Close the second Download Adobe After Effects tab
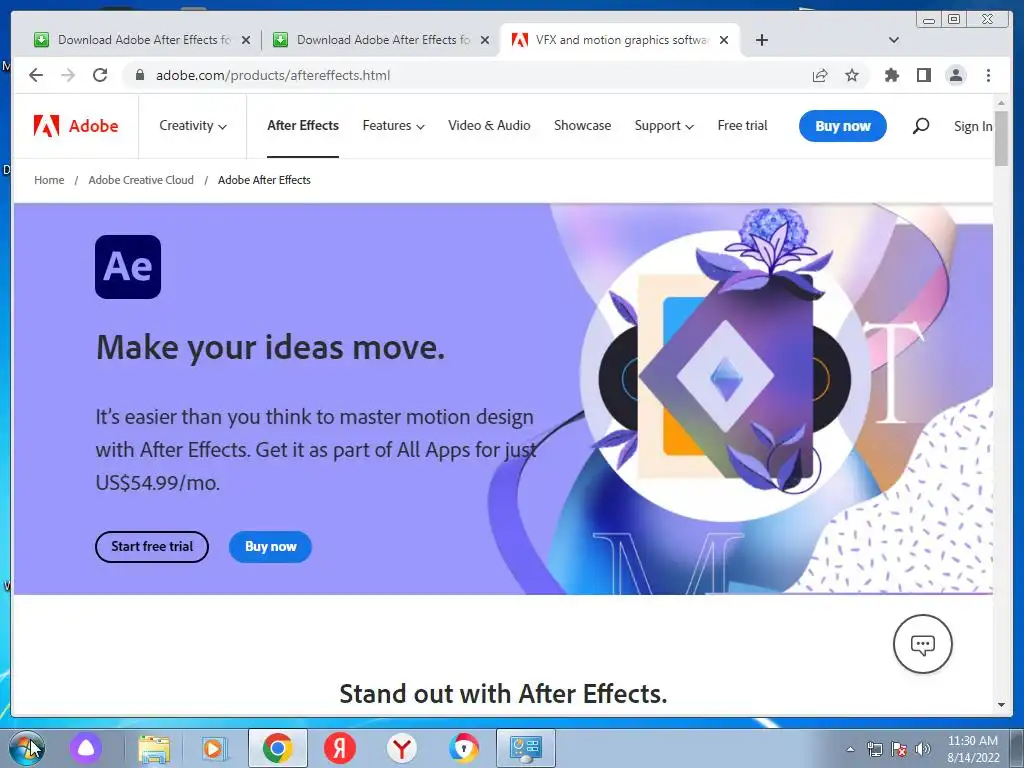This screenshot has height=768, width=1024. tap(485, 40)
